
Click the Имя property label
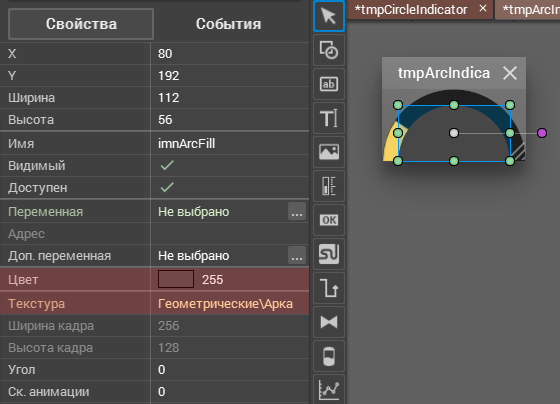21,144
